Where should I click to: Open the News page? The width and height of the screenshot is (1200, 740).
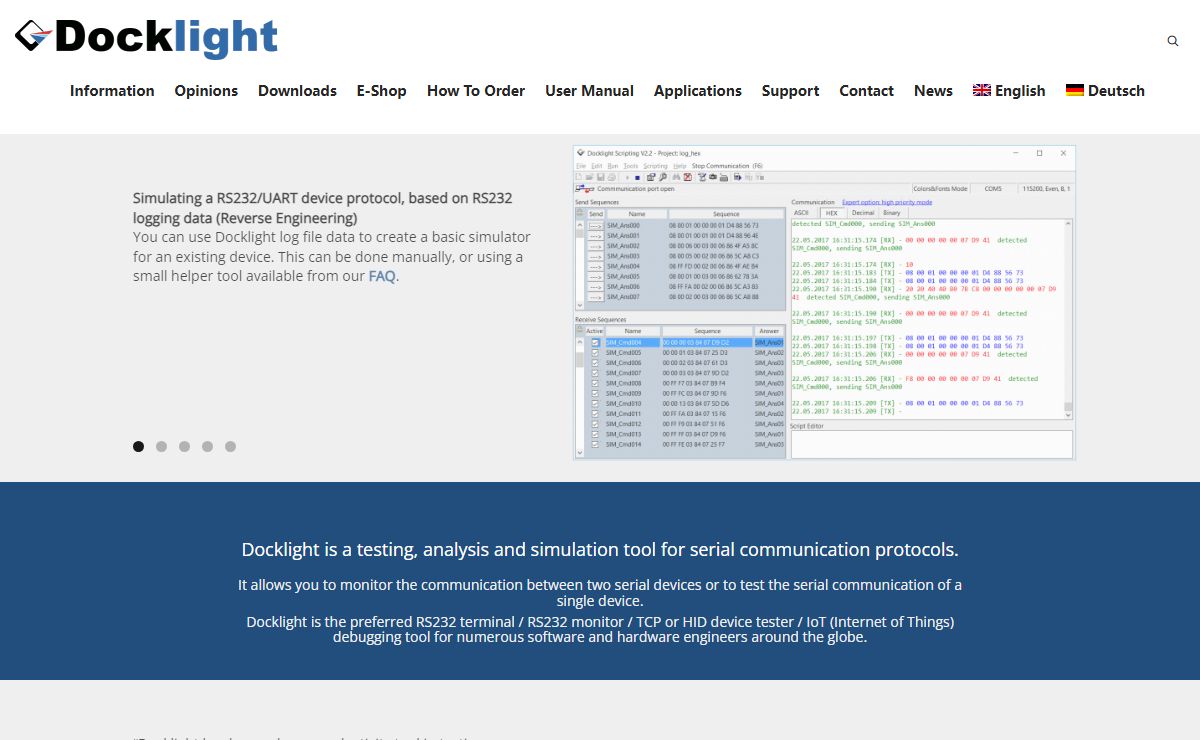[x=933, y=91]
